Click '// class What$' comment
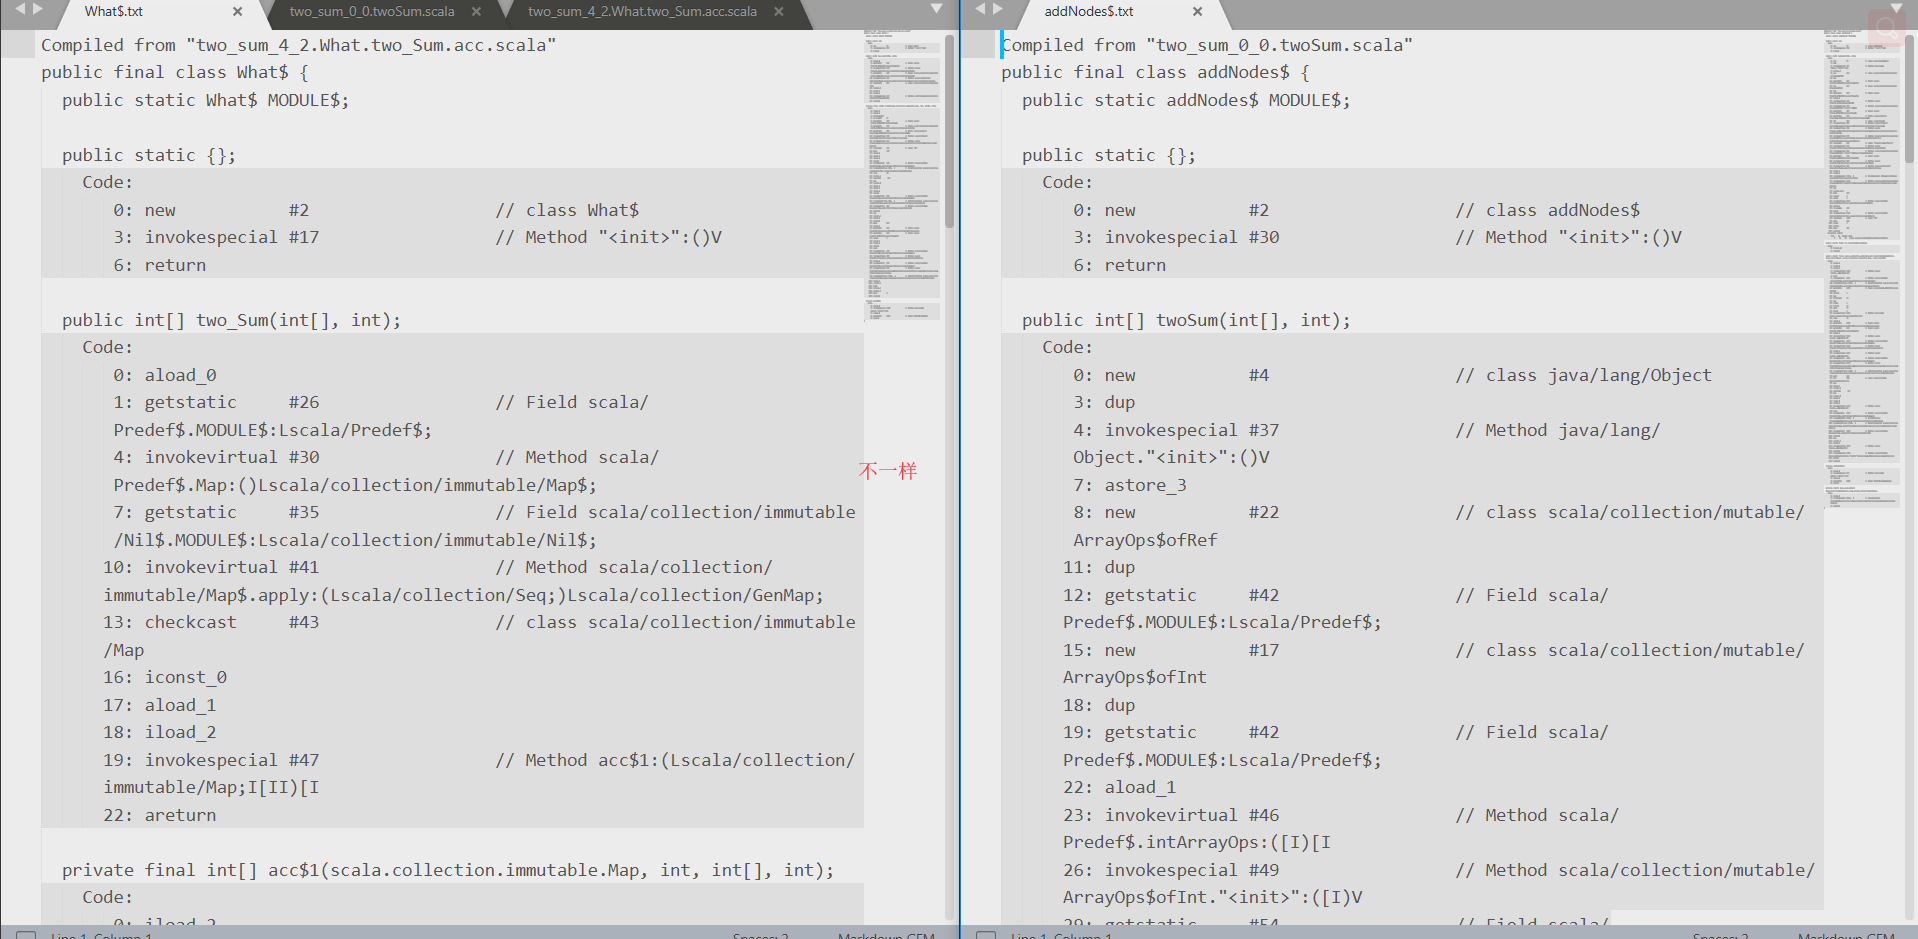1918x939 pixels. 567,210
